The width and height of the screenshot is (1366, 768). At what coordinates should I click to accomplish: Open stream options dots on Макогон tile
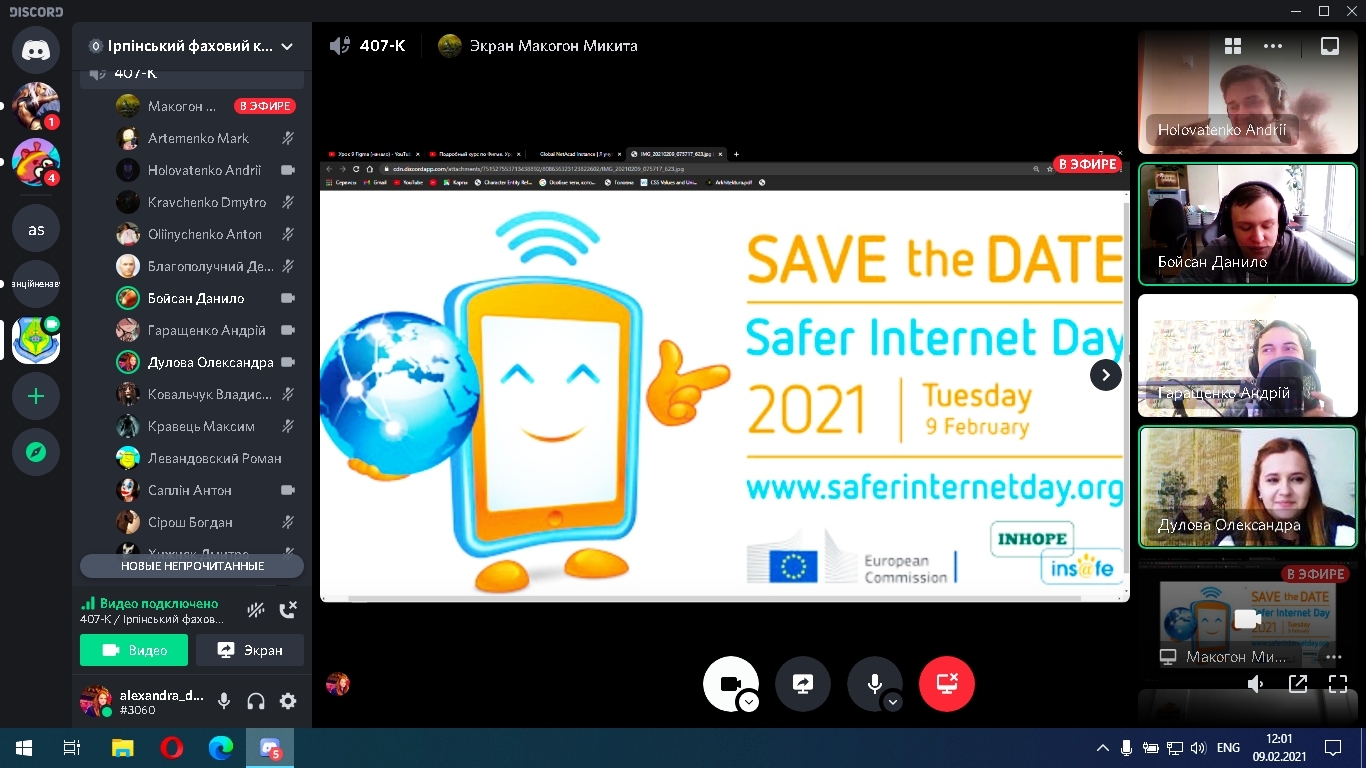(1333, 657)
